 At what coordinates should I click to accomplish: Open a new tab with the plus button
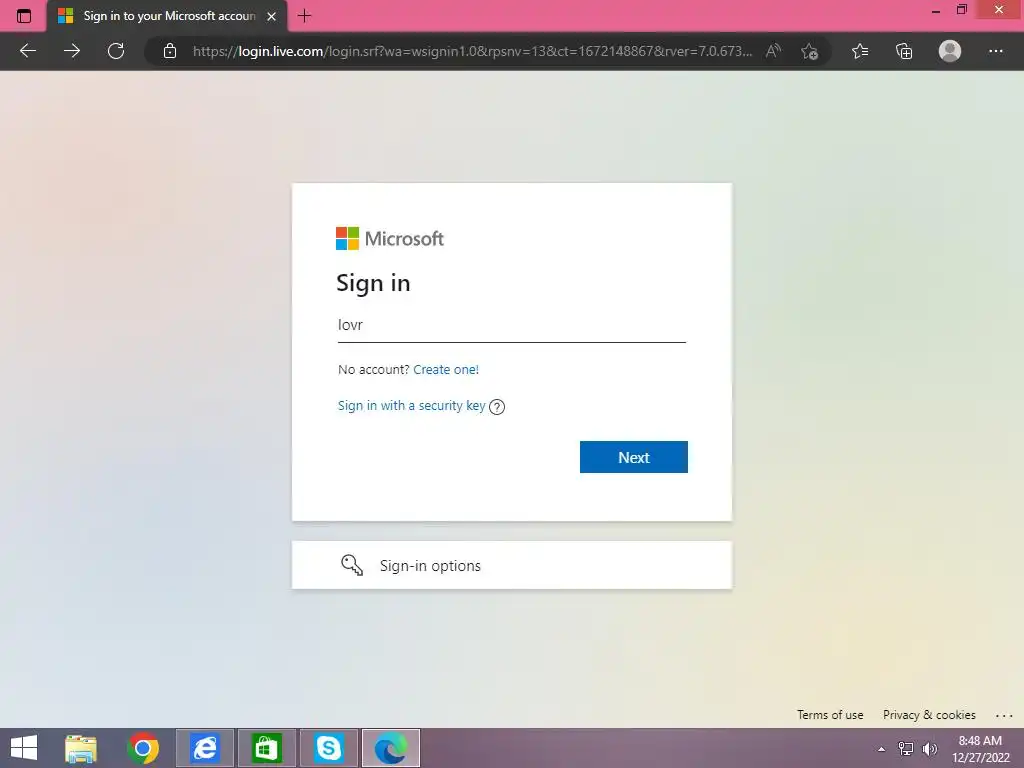click(304, 16)
